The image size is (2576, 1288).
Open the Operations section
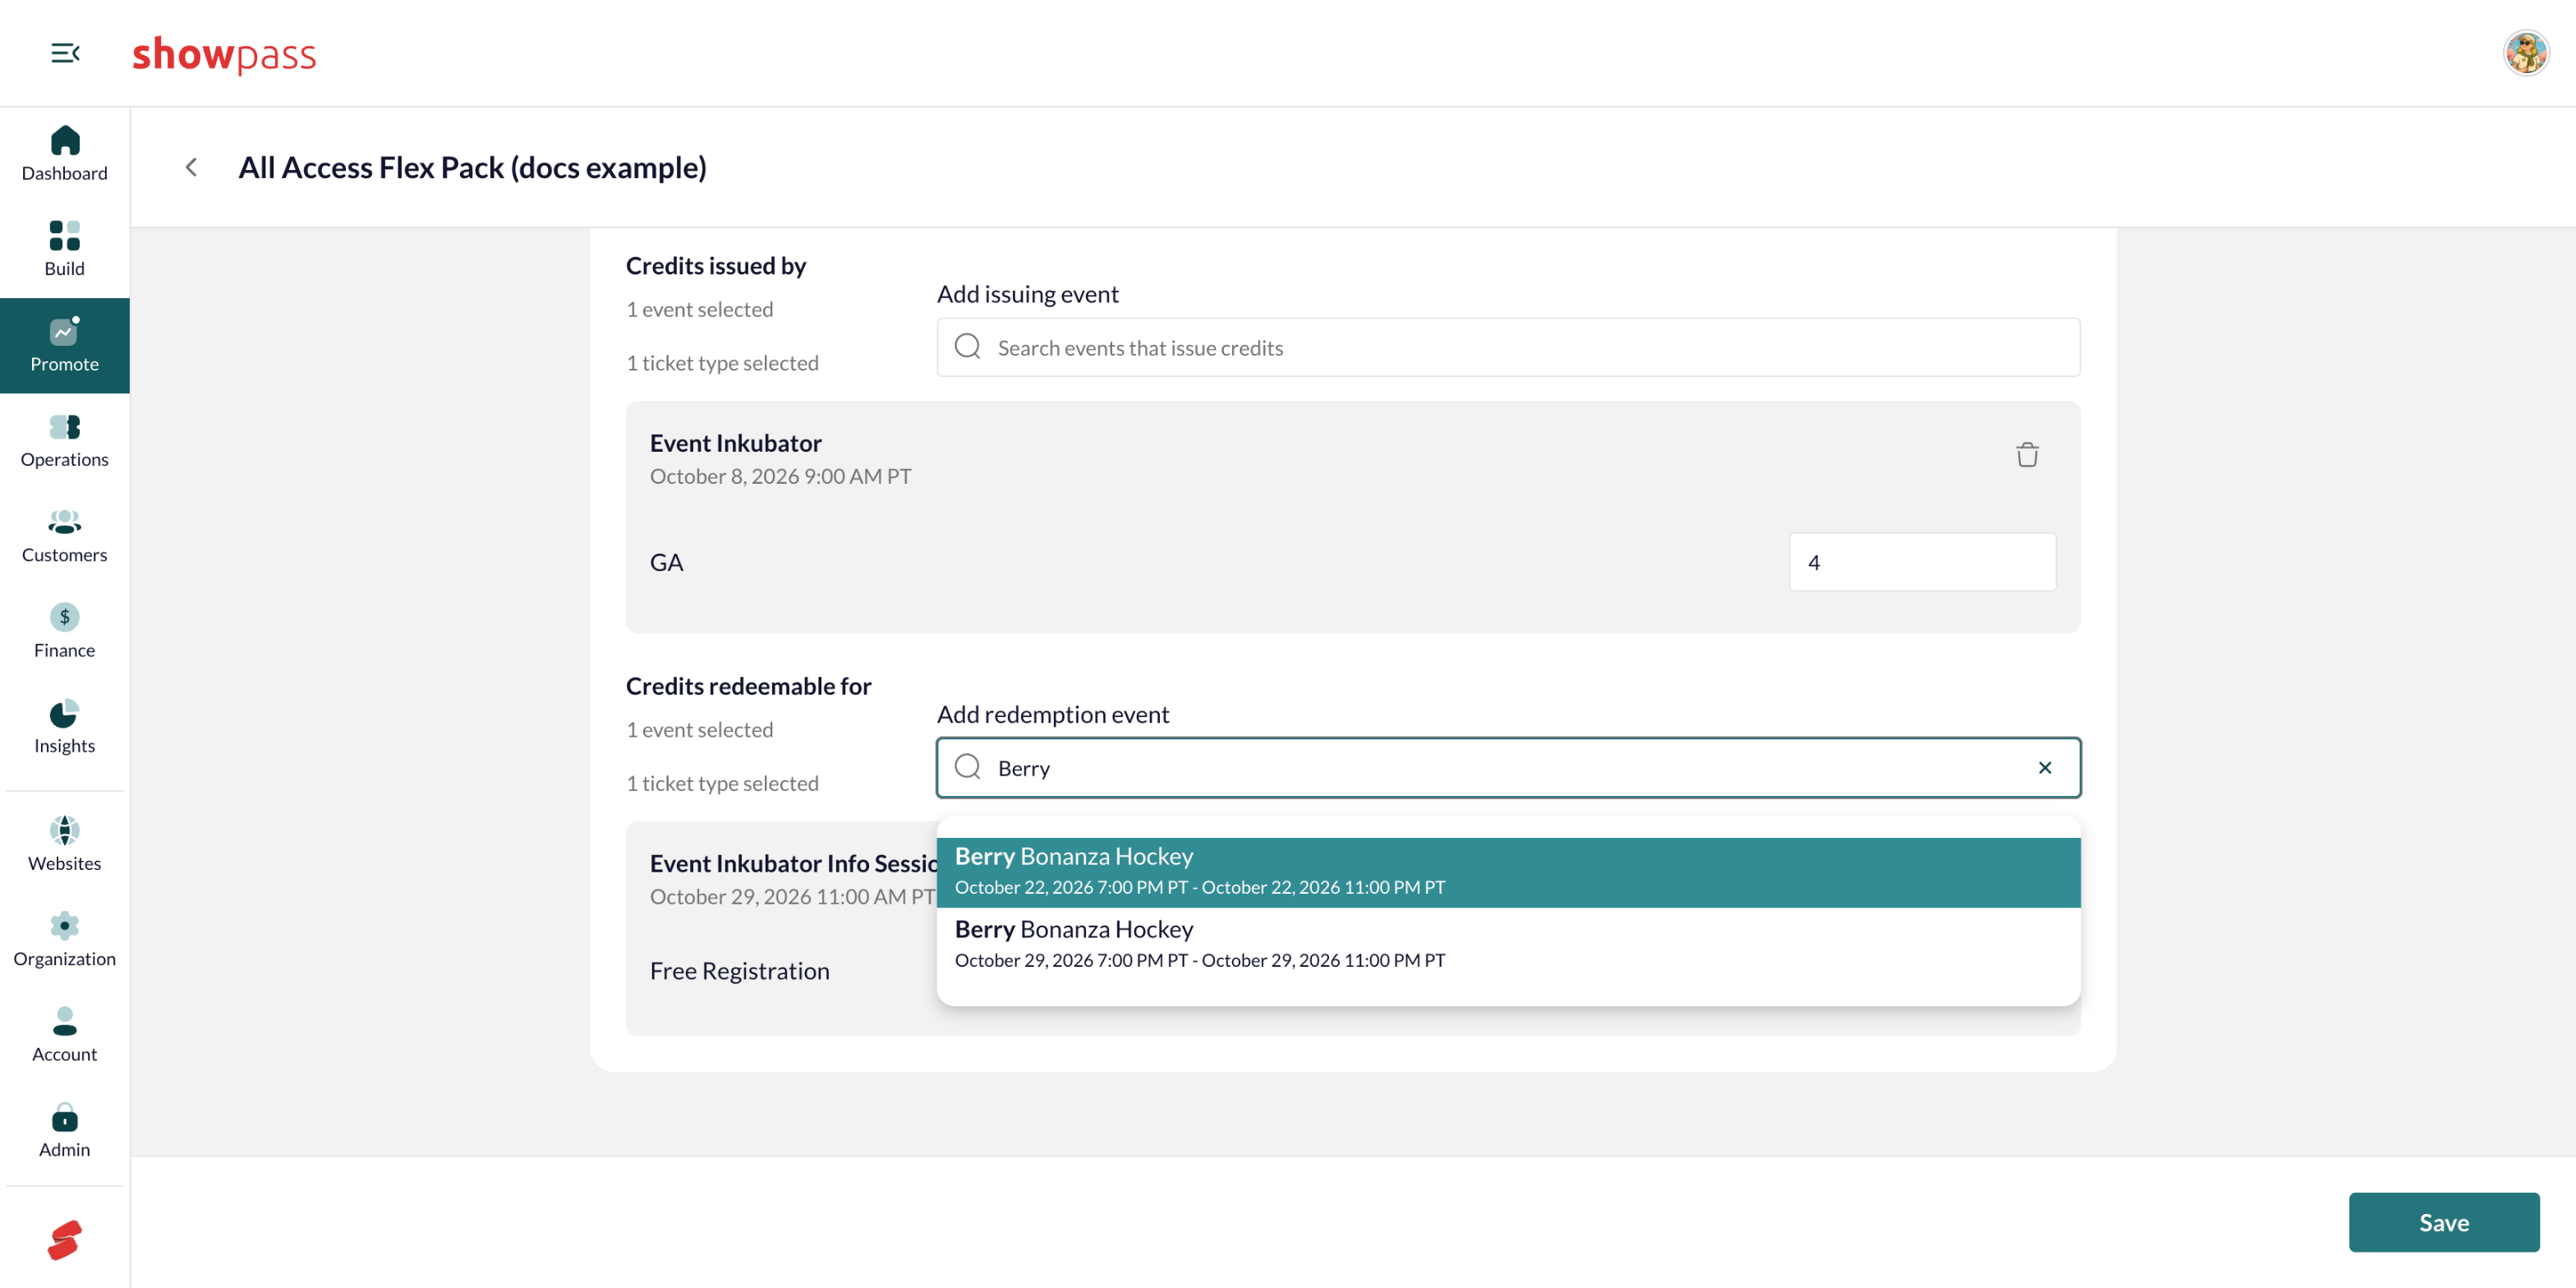[x=65, y=440]
